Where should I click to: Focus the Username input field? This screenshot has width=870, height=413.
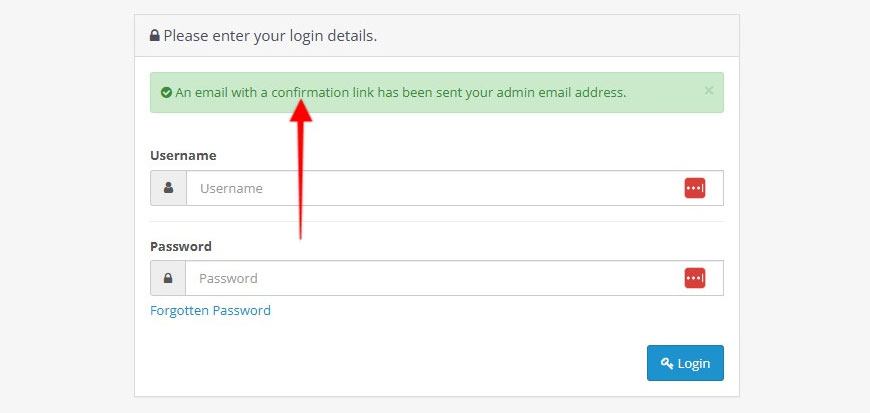click(x=454, y=188)
